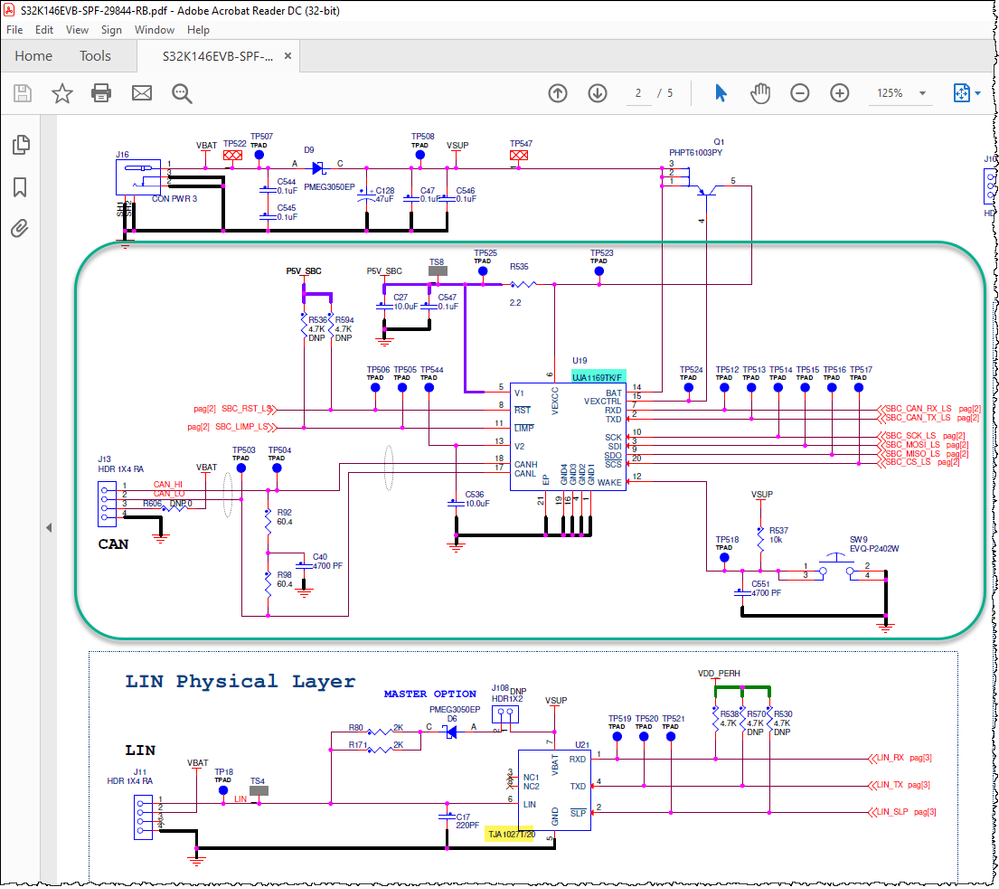Image resolution: width=999 pixels, height=889 pixels.
Task: Toggle the Hand pan tool
Action: click(x=760, y=92)
